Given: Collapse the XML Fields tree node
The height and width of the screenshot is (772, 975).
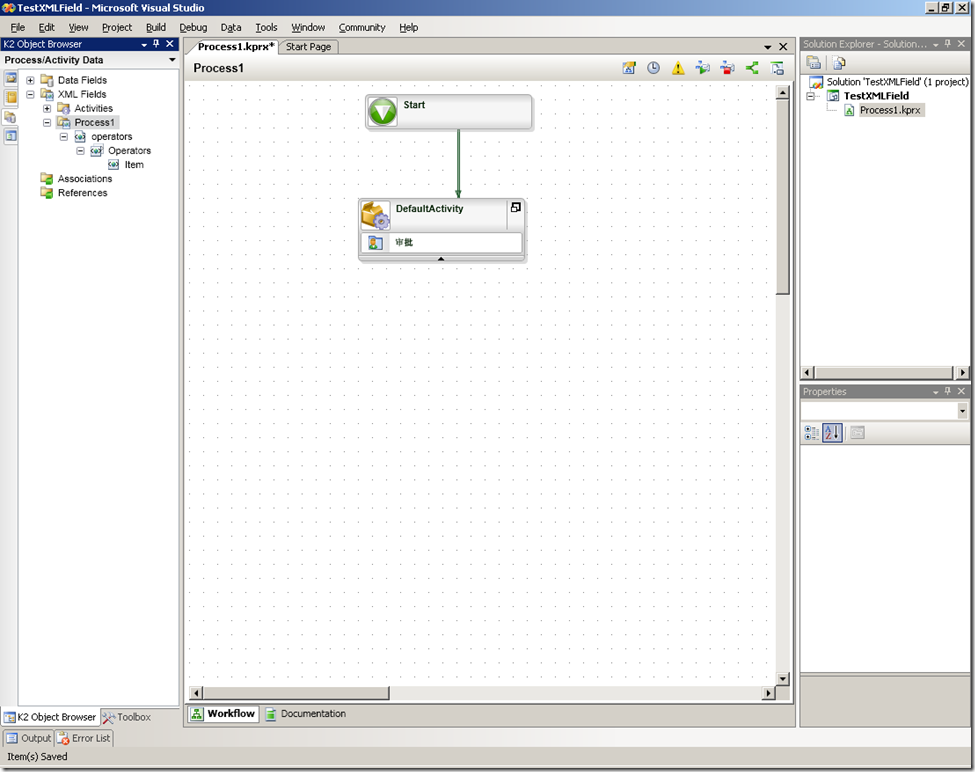Looking at the screenshot, I should 30,94.
